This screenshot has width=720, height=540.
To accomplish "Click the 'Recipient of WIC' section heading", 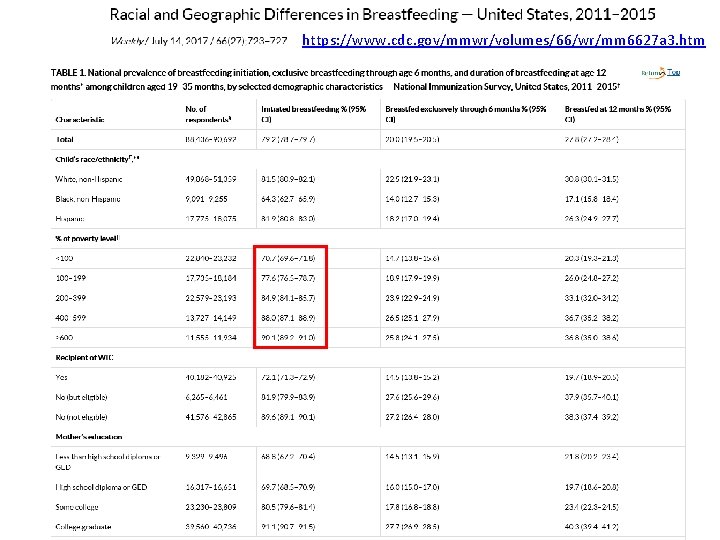I will pyautogui.click(x=84, y=357).
